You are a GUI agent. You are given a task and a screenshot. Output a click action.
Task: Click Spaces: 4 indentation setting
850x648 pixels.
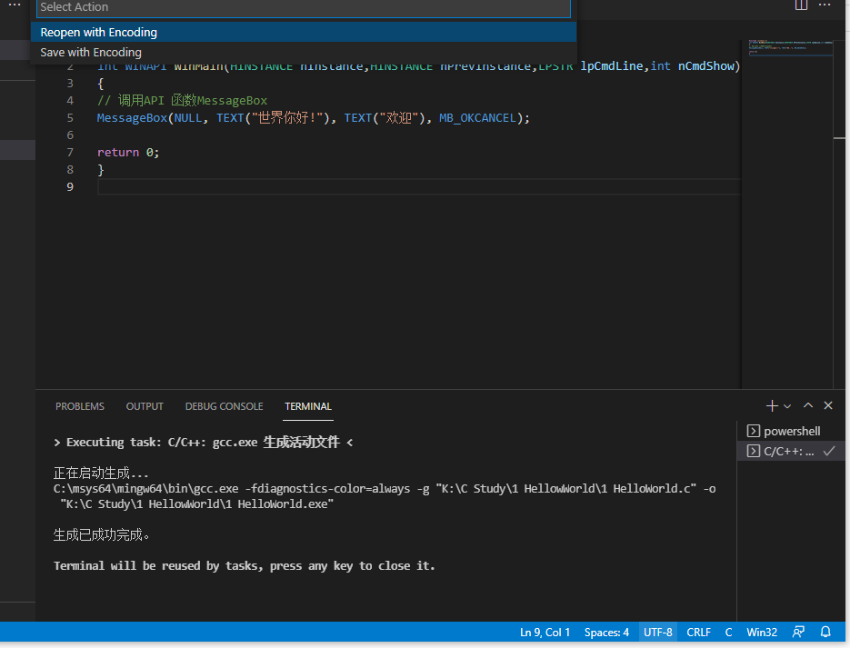pos(606,632)
